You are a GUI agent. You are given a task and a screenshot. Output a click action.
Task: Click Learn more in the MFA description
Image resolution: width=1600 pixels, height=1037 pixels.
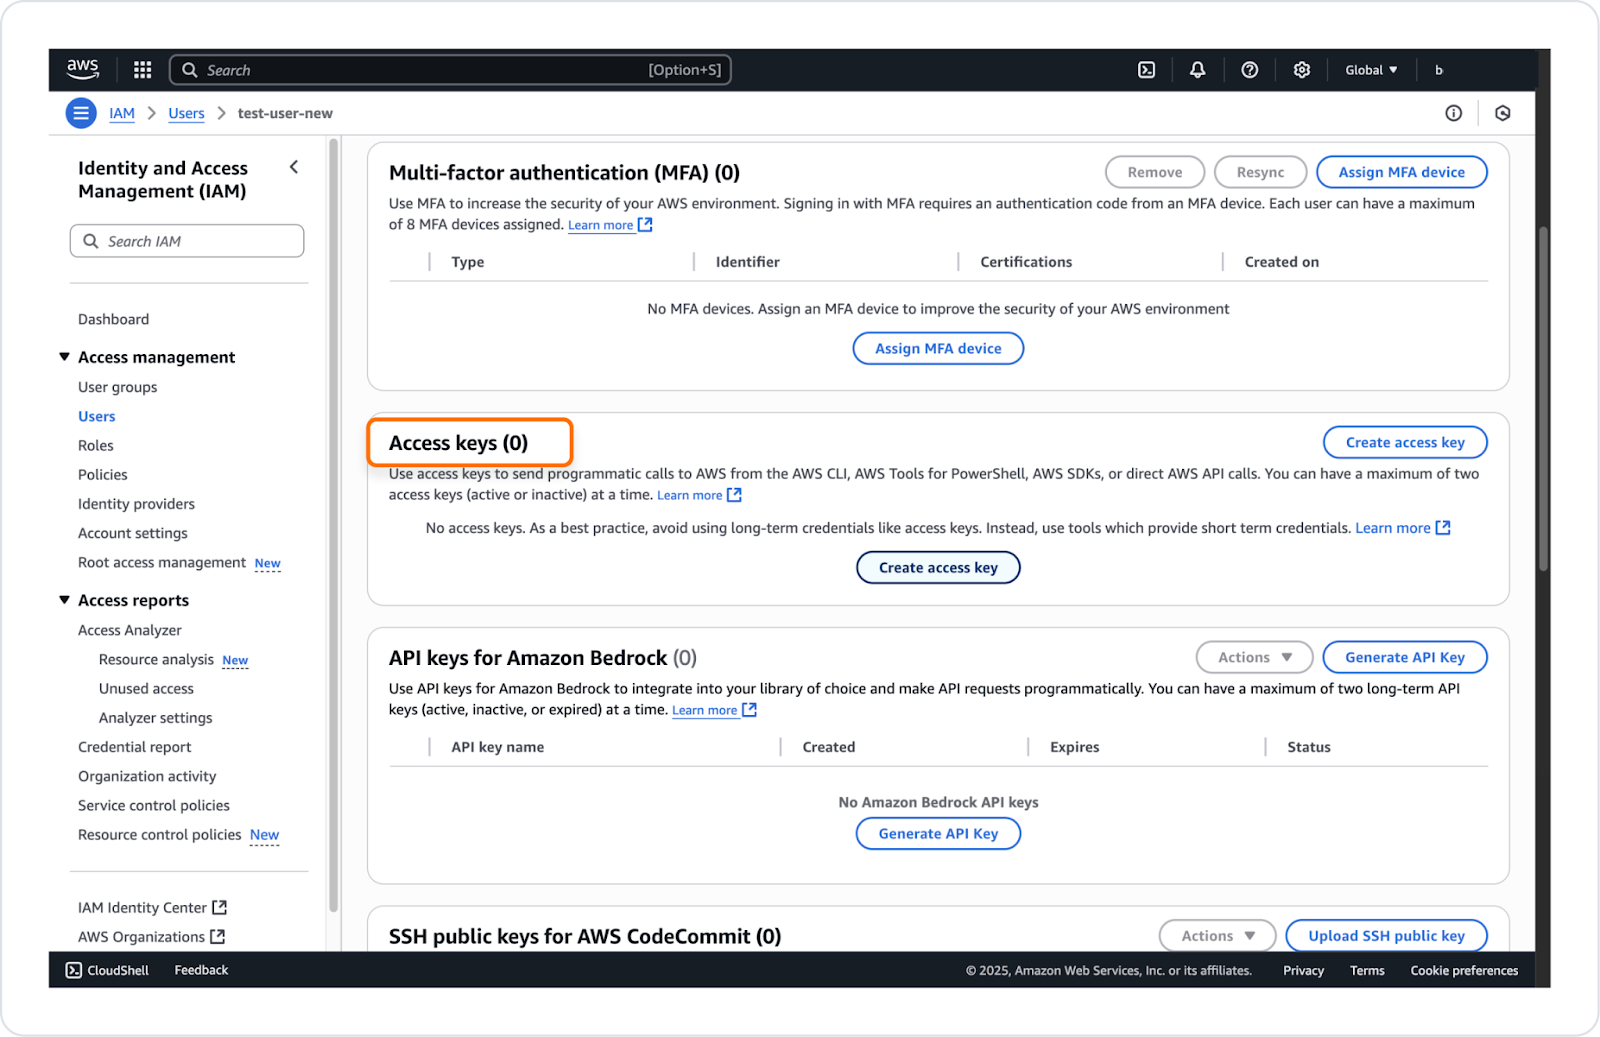(601, 225)
